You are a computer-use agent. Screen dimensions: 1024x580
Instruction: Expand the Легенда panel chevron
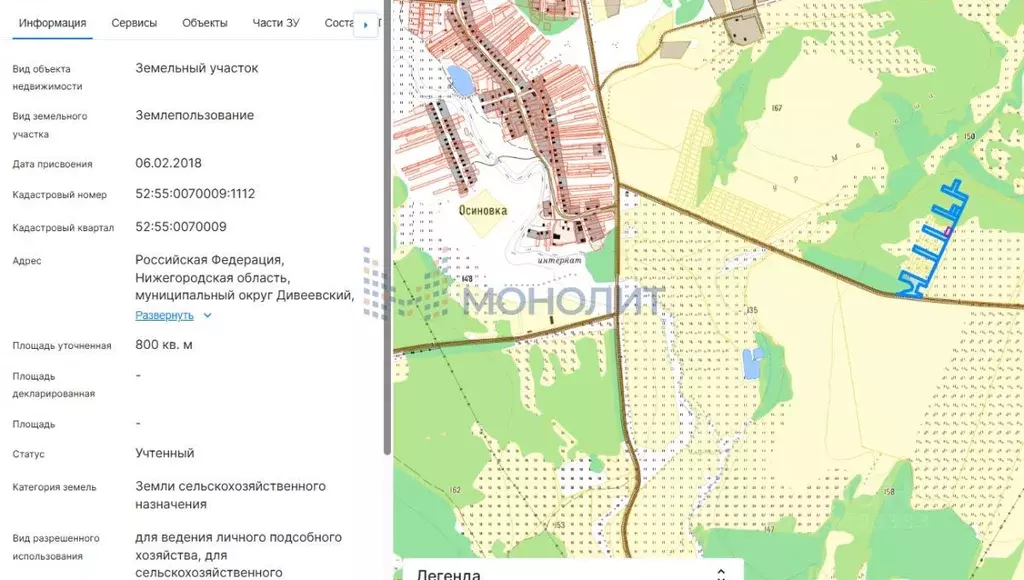pyautogui.click(x=720, y=573)
